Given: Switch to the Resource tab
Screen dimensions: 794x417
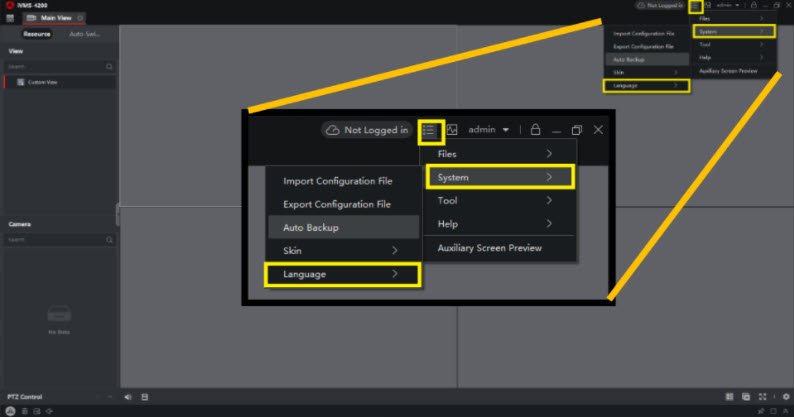Looking at the screenshot, I should pyautogui.click(x=37, y=34).
